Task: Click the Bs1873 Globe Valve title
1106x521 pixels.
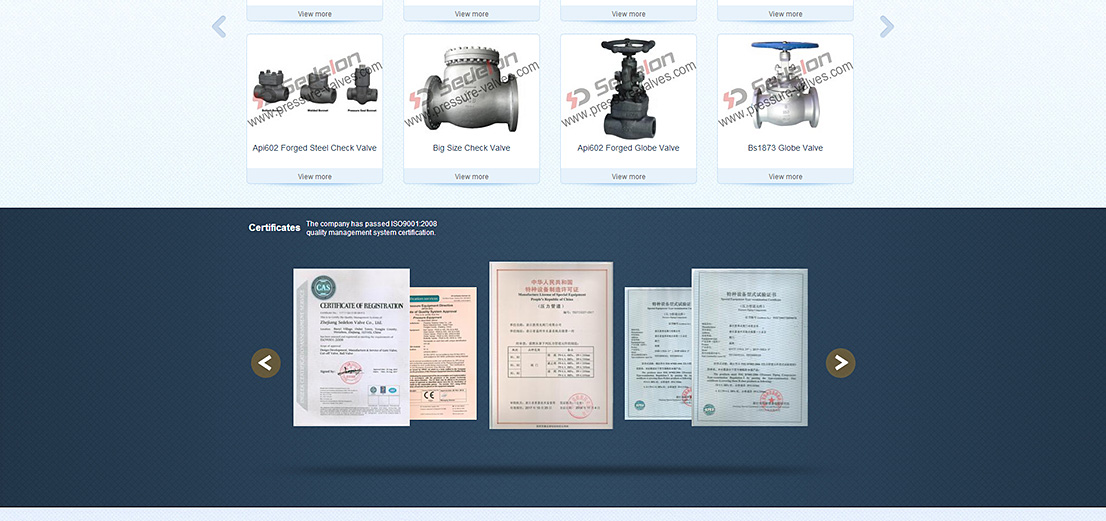Action: 785,148
